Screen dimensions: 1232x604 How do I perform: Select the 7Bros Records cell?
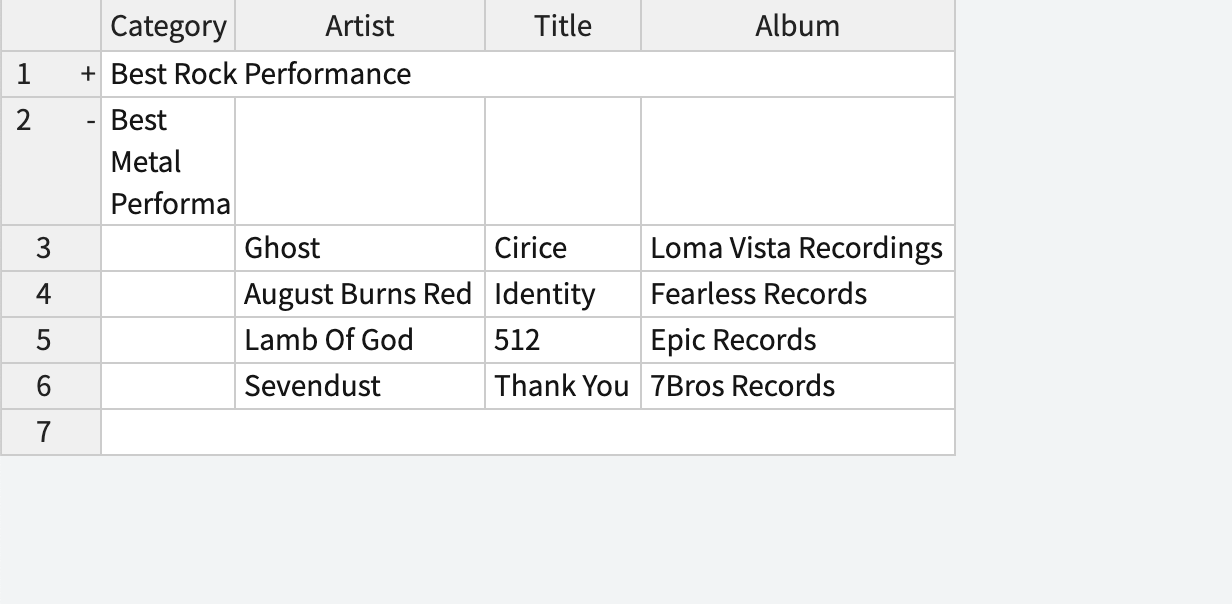click(798, 386)
